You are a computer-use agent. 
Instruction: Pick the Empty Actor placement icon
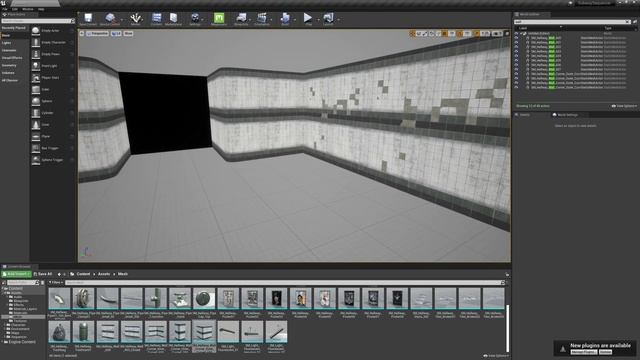(x=36, y=31)
